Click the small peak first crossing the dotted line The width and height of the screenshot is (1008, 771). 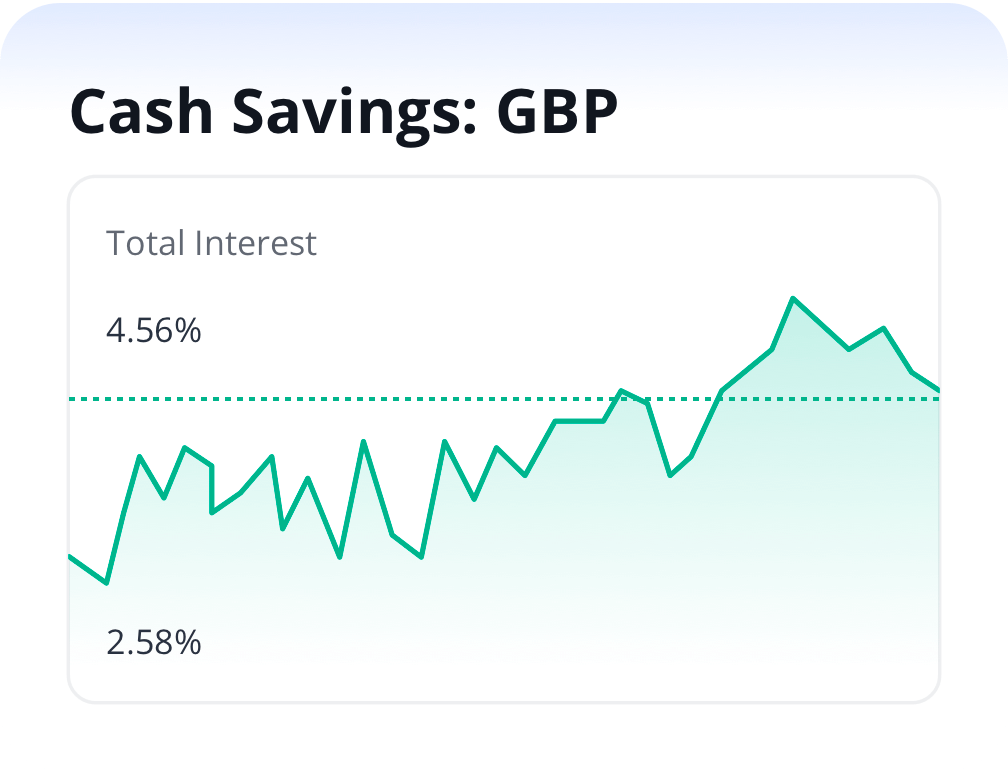(x=622, y=390)
